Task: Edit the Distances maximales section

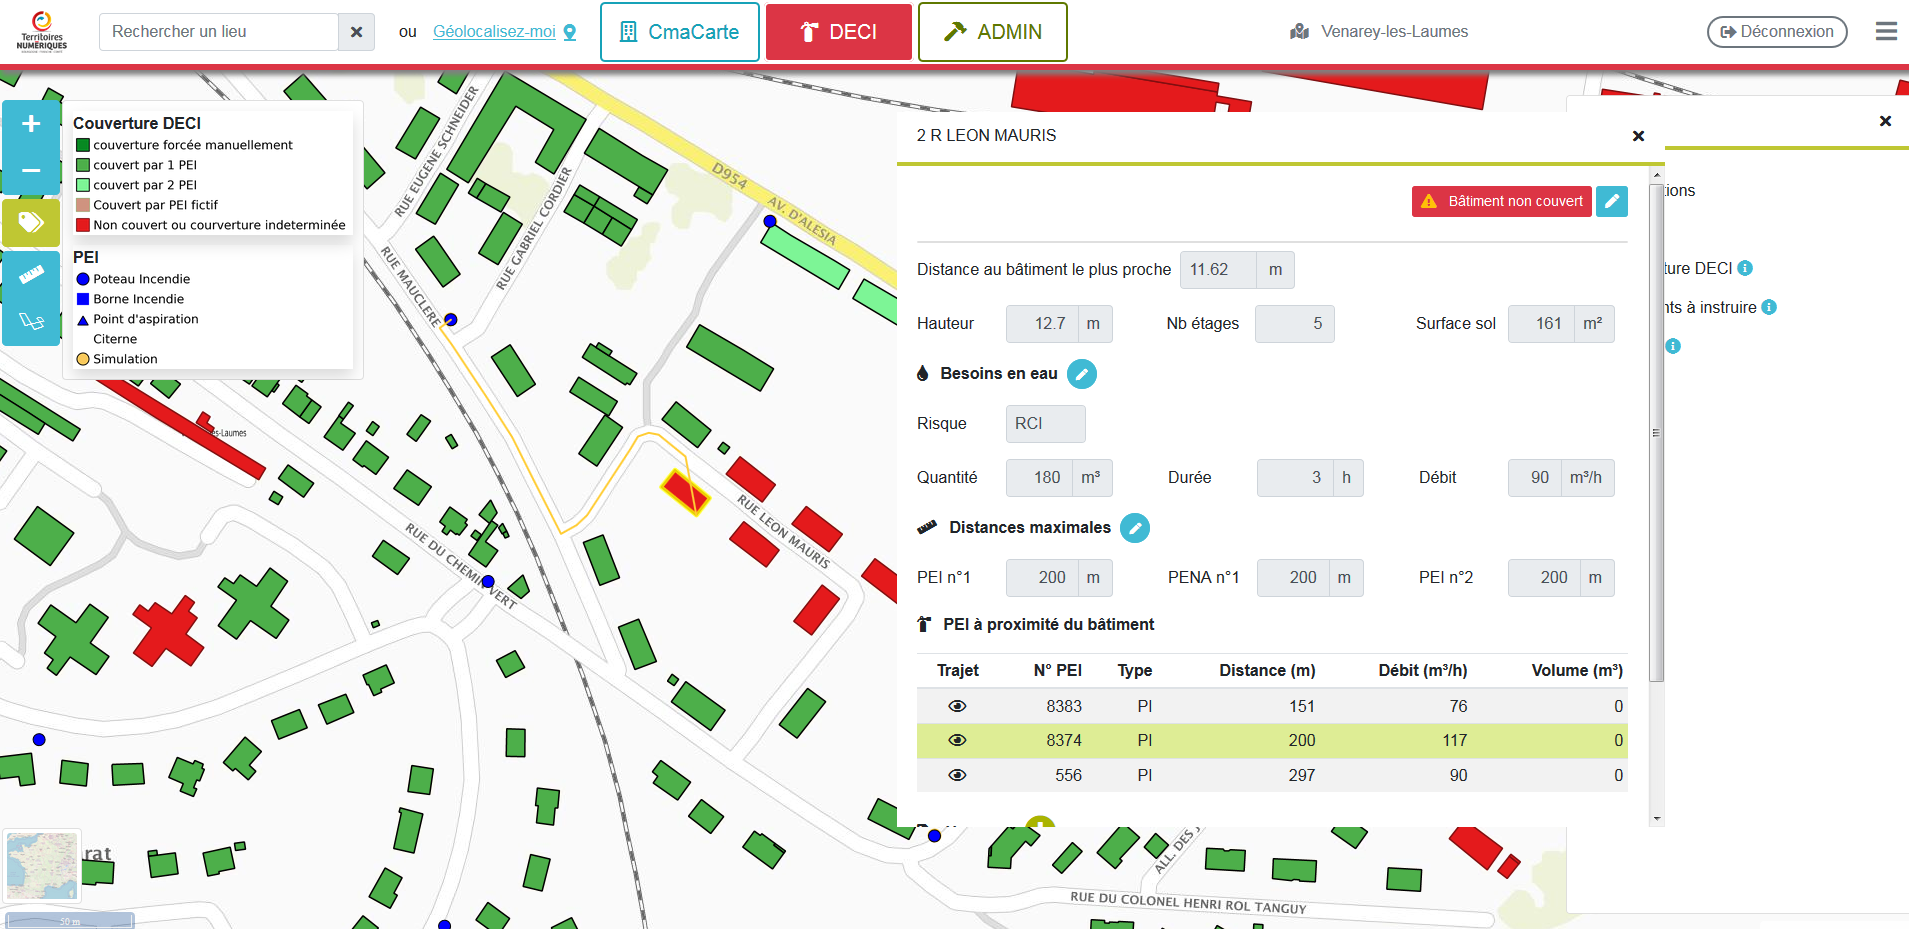Action: click(x=1134, y=528)
